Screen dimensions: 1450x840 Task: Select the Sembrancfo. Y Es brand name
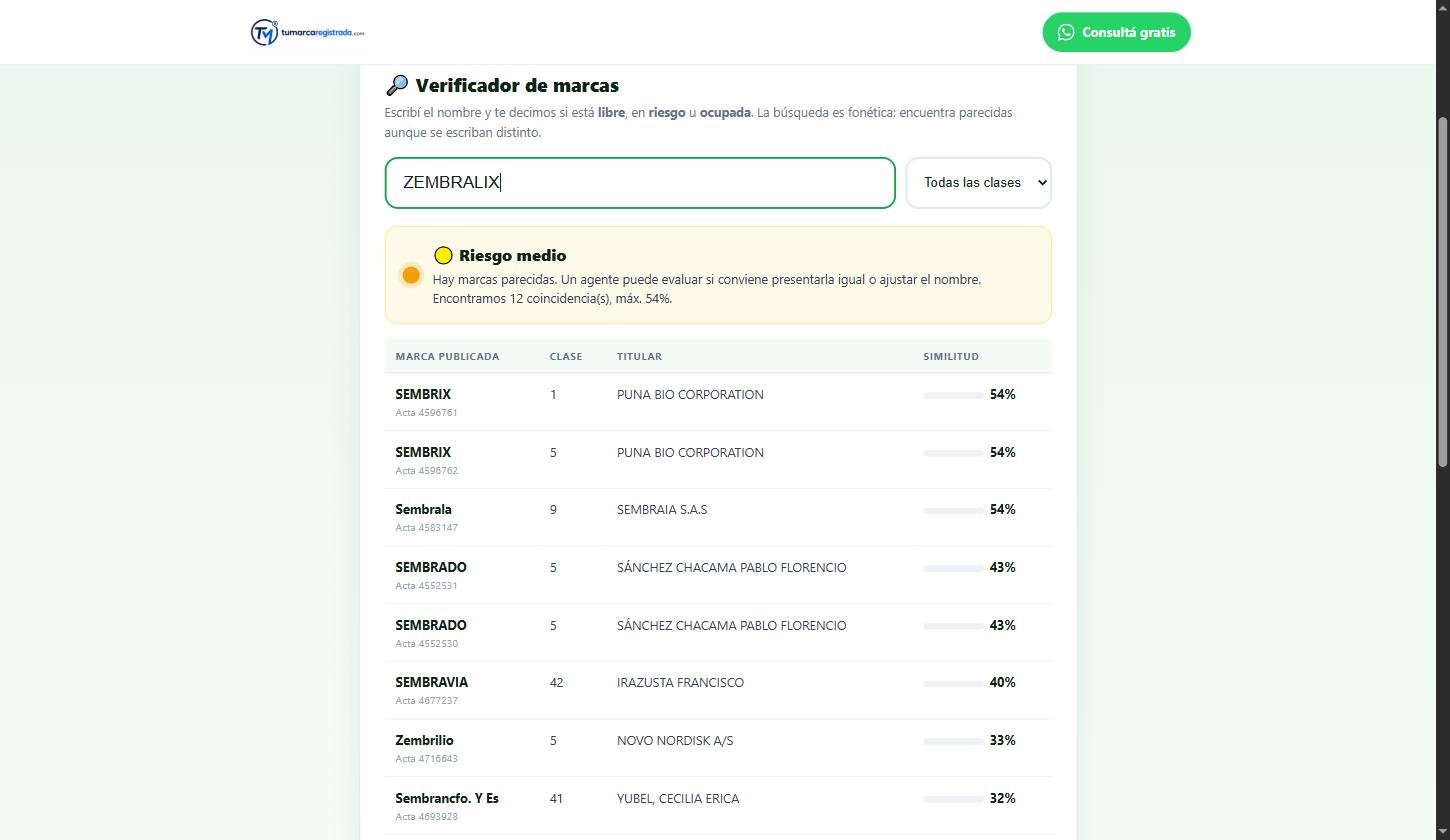(447, 798)
